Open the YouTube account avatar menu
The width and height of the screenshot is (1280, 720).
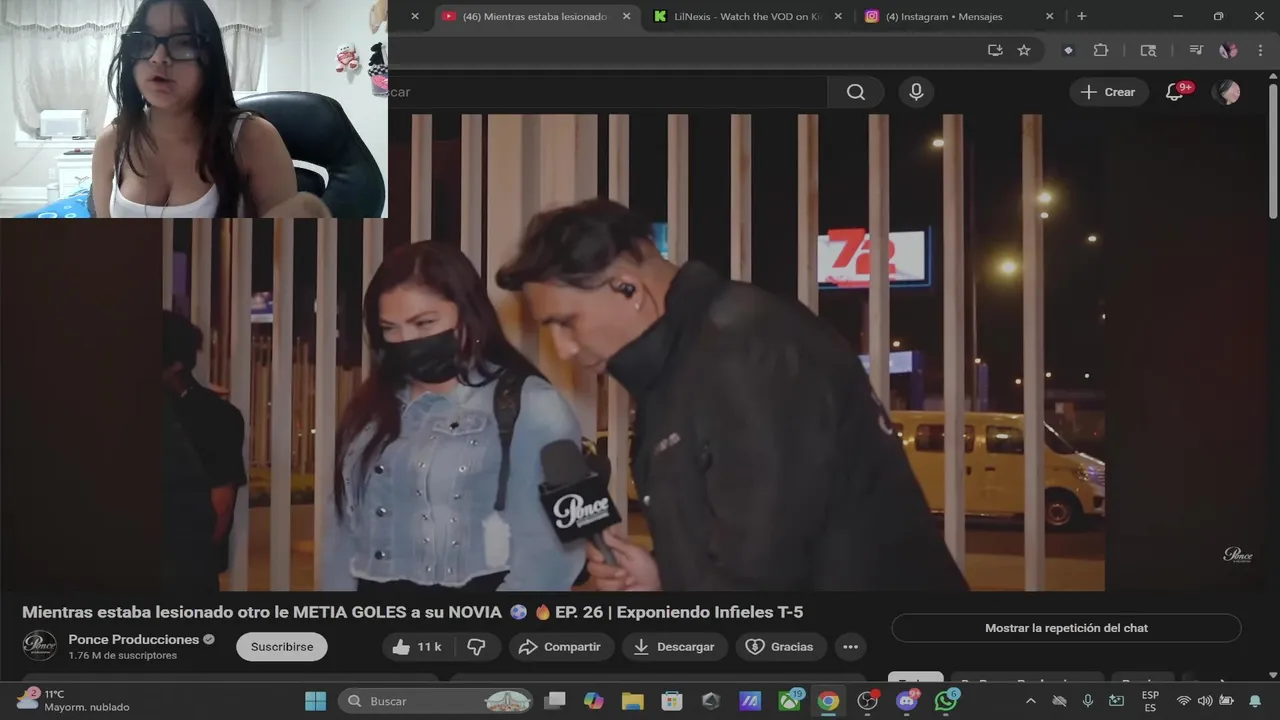(1226, 92)
